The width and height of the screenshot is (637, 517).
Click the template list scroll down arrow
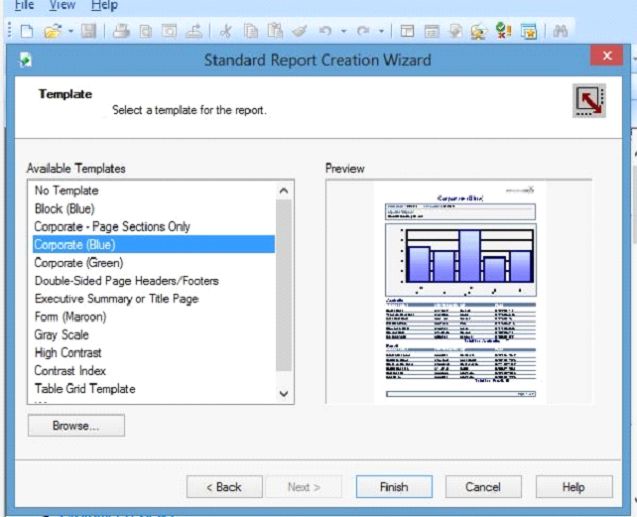(284, 393)
